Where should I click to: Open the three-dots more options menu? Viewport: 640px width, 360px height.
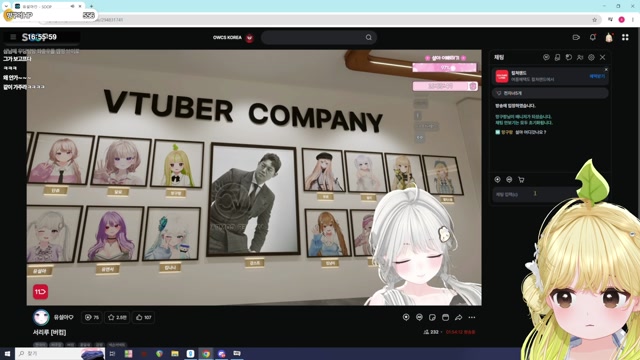472,317
